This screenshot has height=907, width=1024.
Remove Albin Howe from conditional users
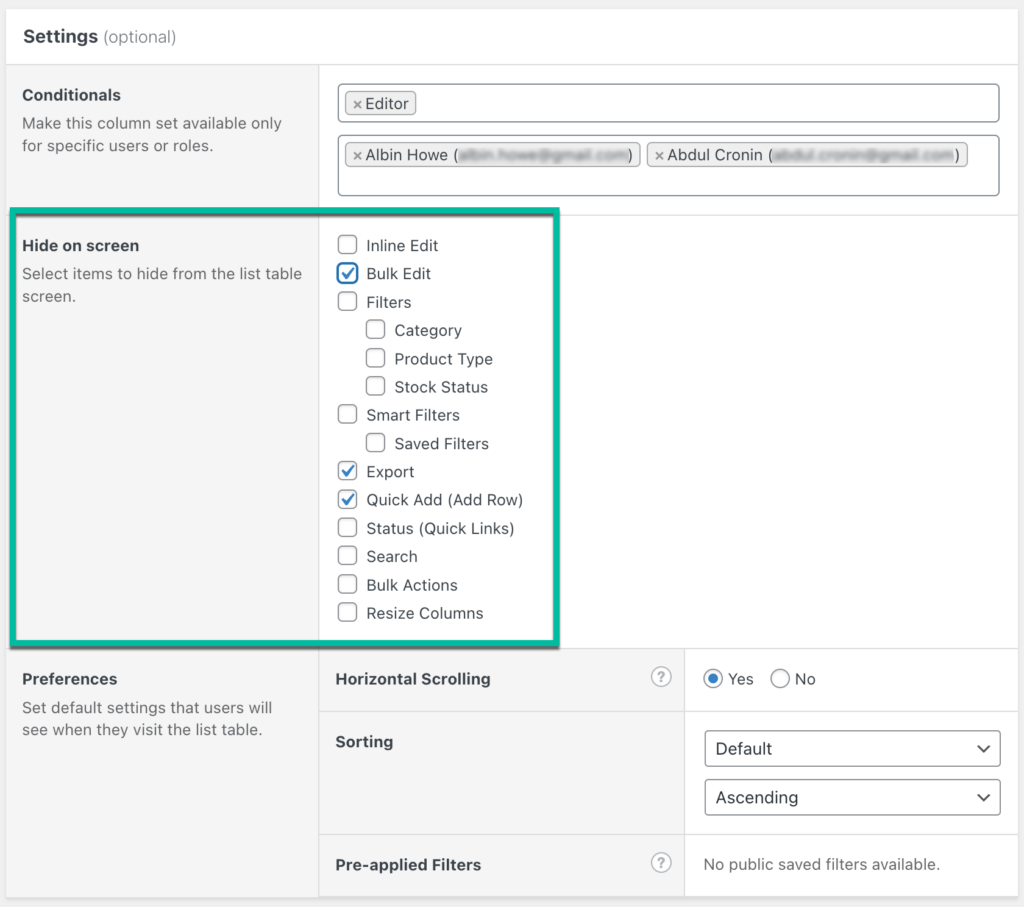coord(358,154)
